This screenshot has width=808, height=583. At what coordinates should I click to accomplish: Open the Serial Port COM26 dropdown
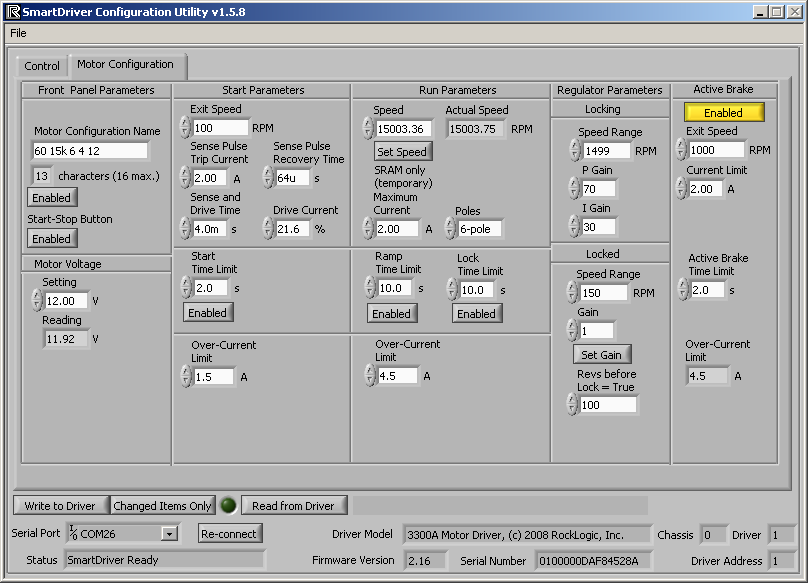tap(169, 534)
